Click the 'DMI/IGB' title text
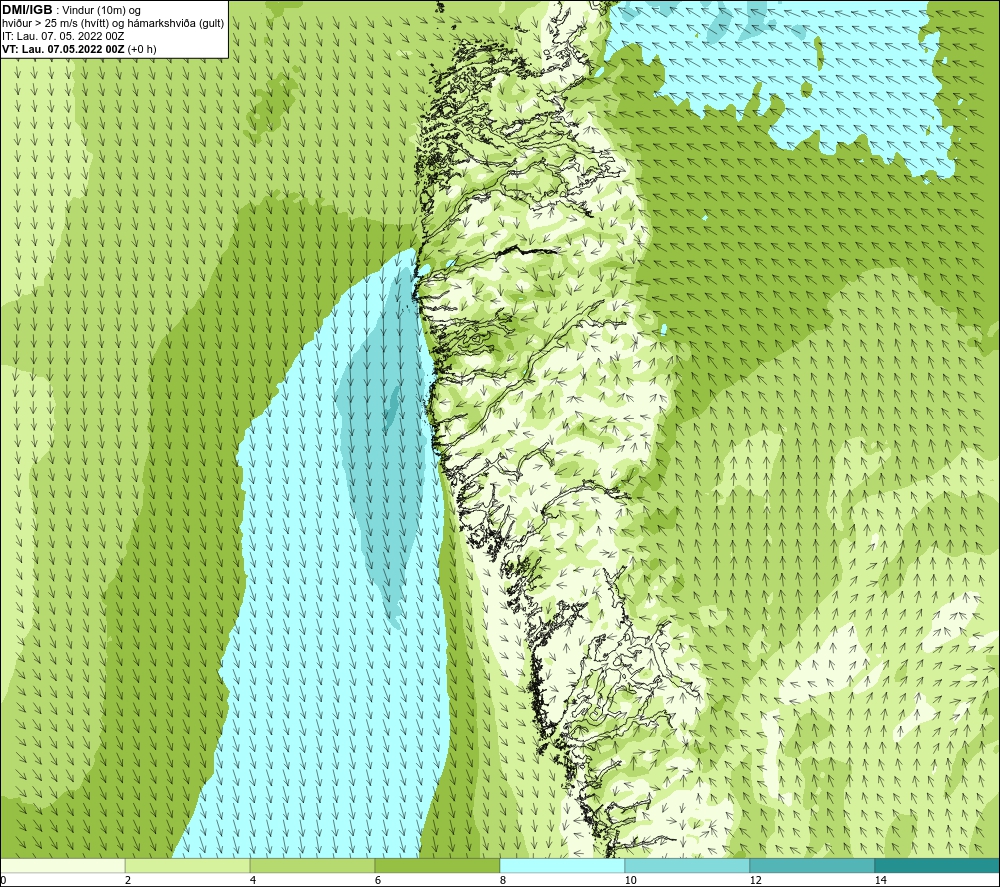 click(x=27, y=10)
